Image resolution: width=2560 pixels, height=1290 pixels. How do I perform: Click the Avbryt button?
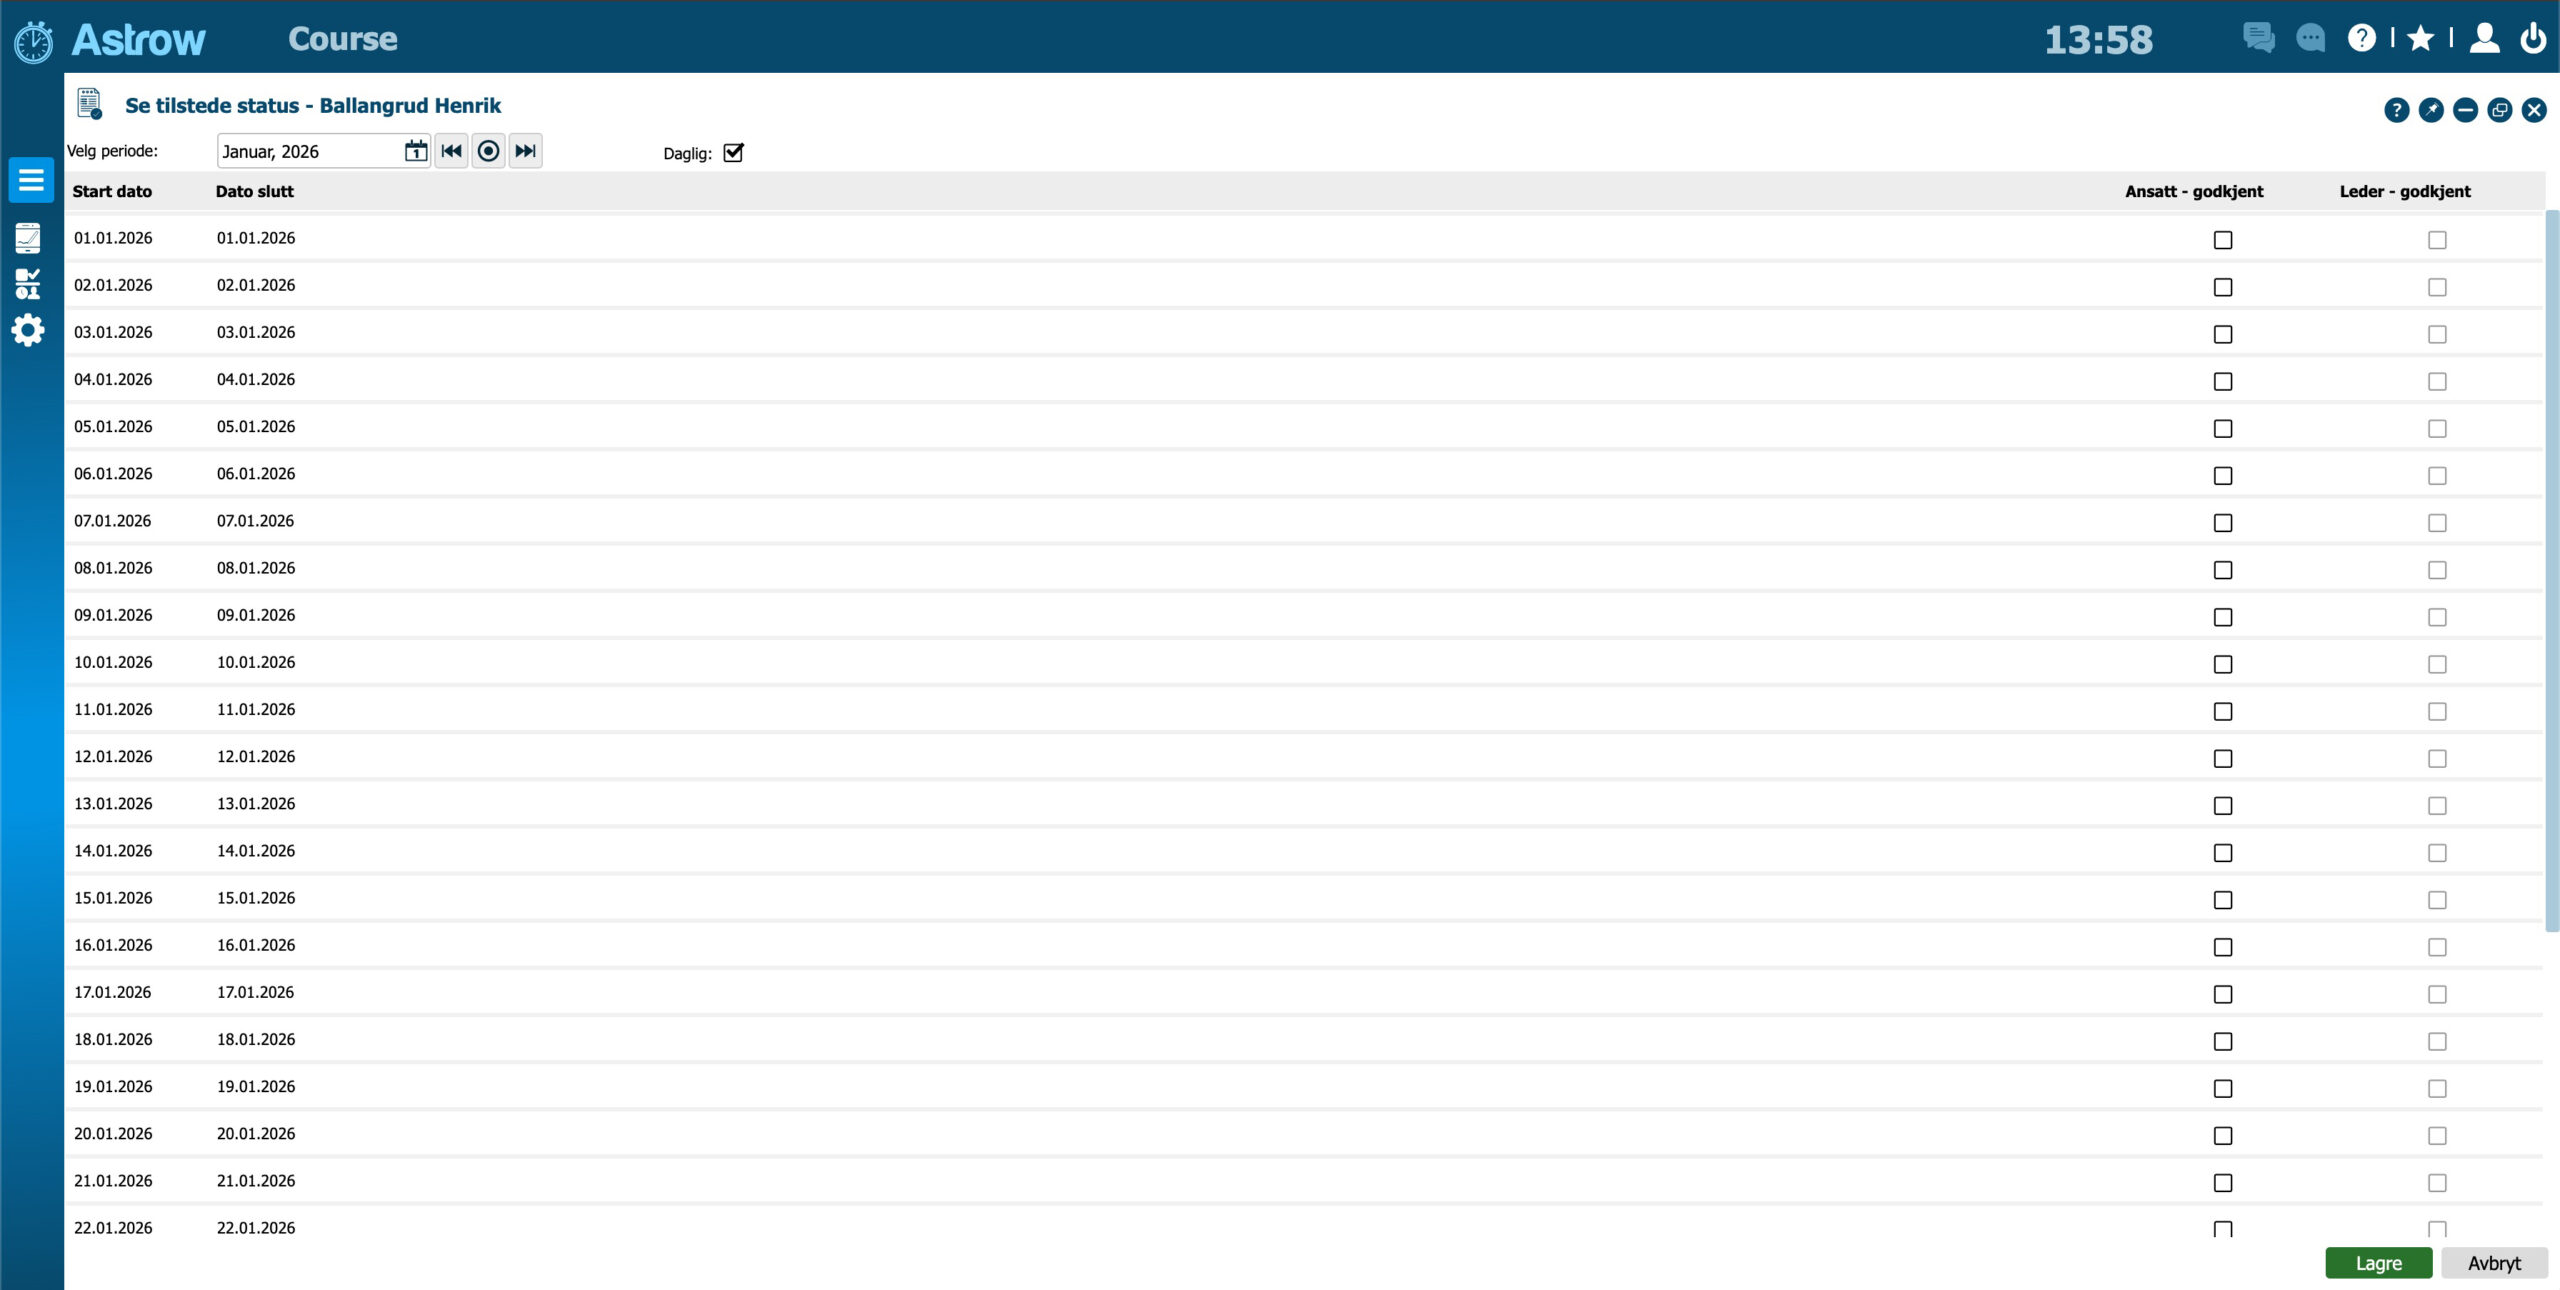[x=2494, y=1263]
